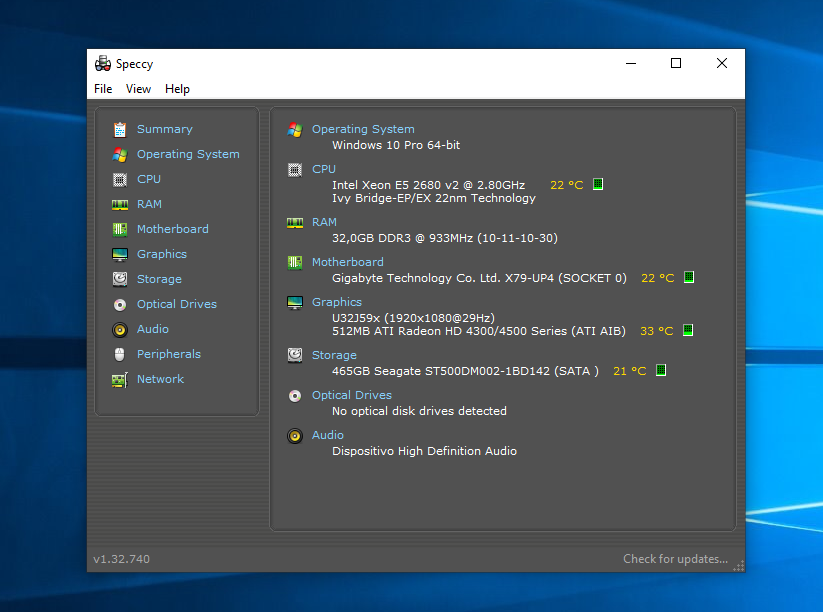Image resolution: width=823 pixels, height=612 pixels.
Task: Click the Speccy app icon in title bar
Action: click(102, 64)
